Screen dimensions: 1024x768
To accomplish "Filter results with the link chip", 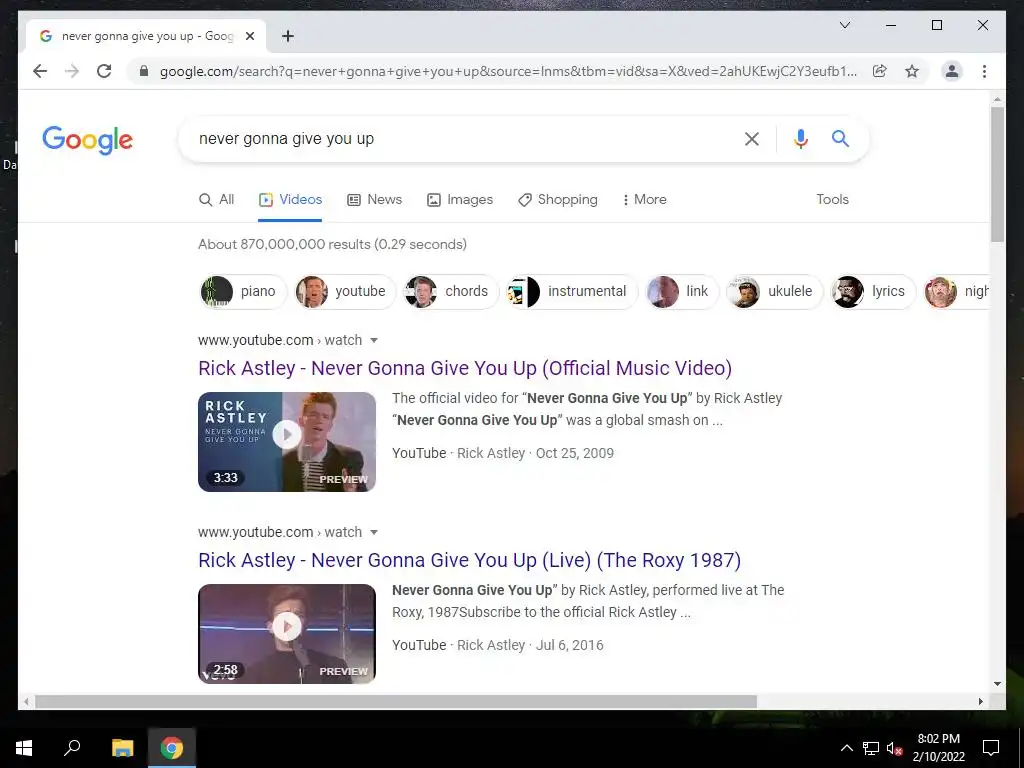I will coord(681,291).
